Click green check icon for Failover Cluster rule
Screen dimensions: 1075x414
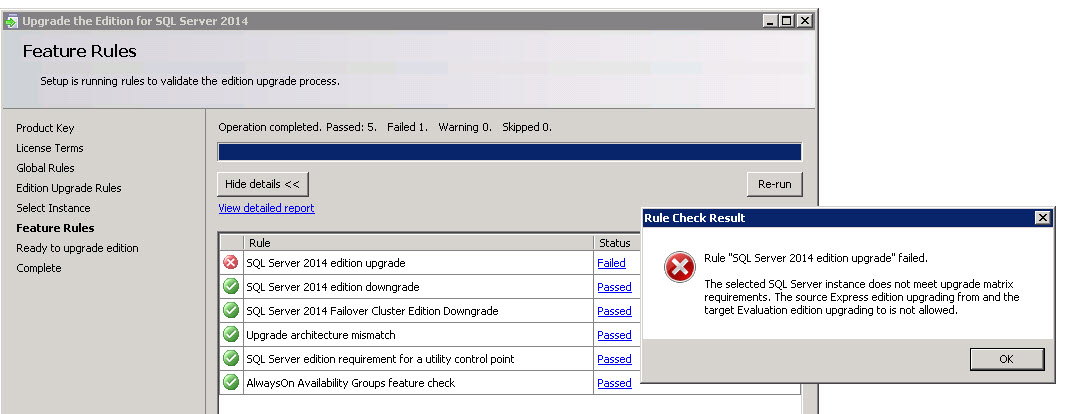coord(231,311)
